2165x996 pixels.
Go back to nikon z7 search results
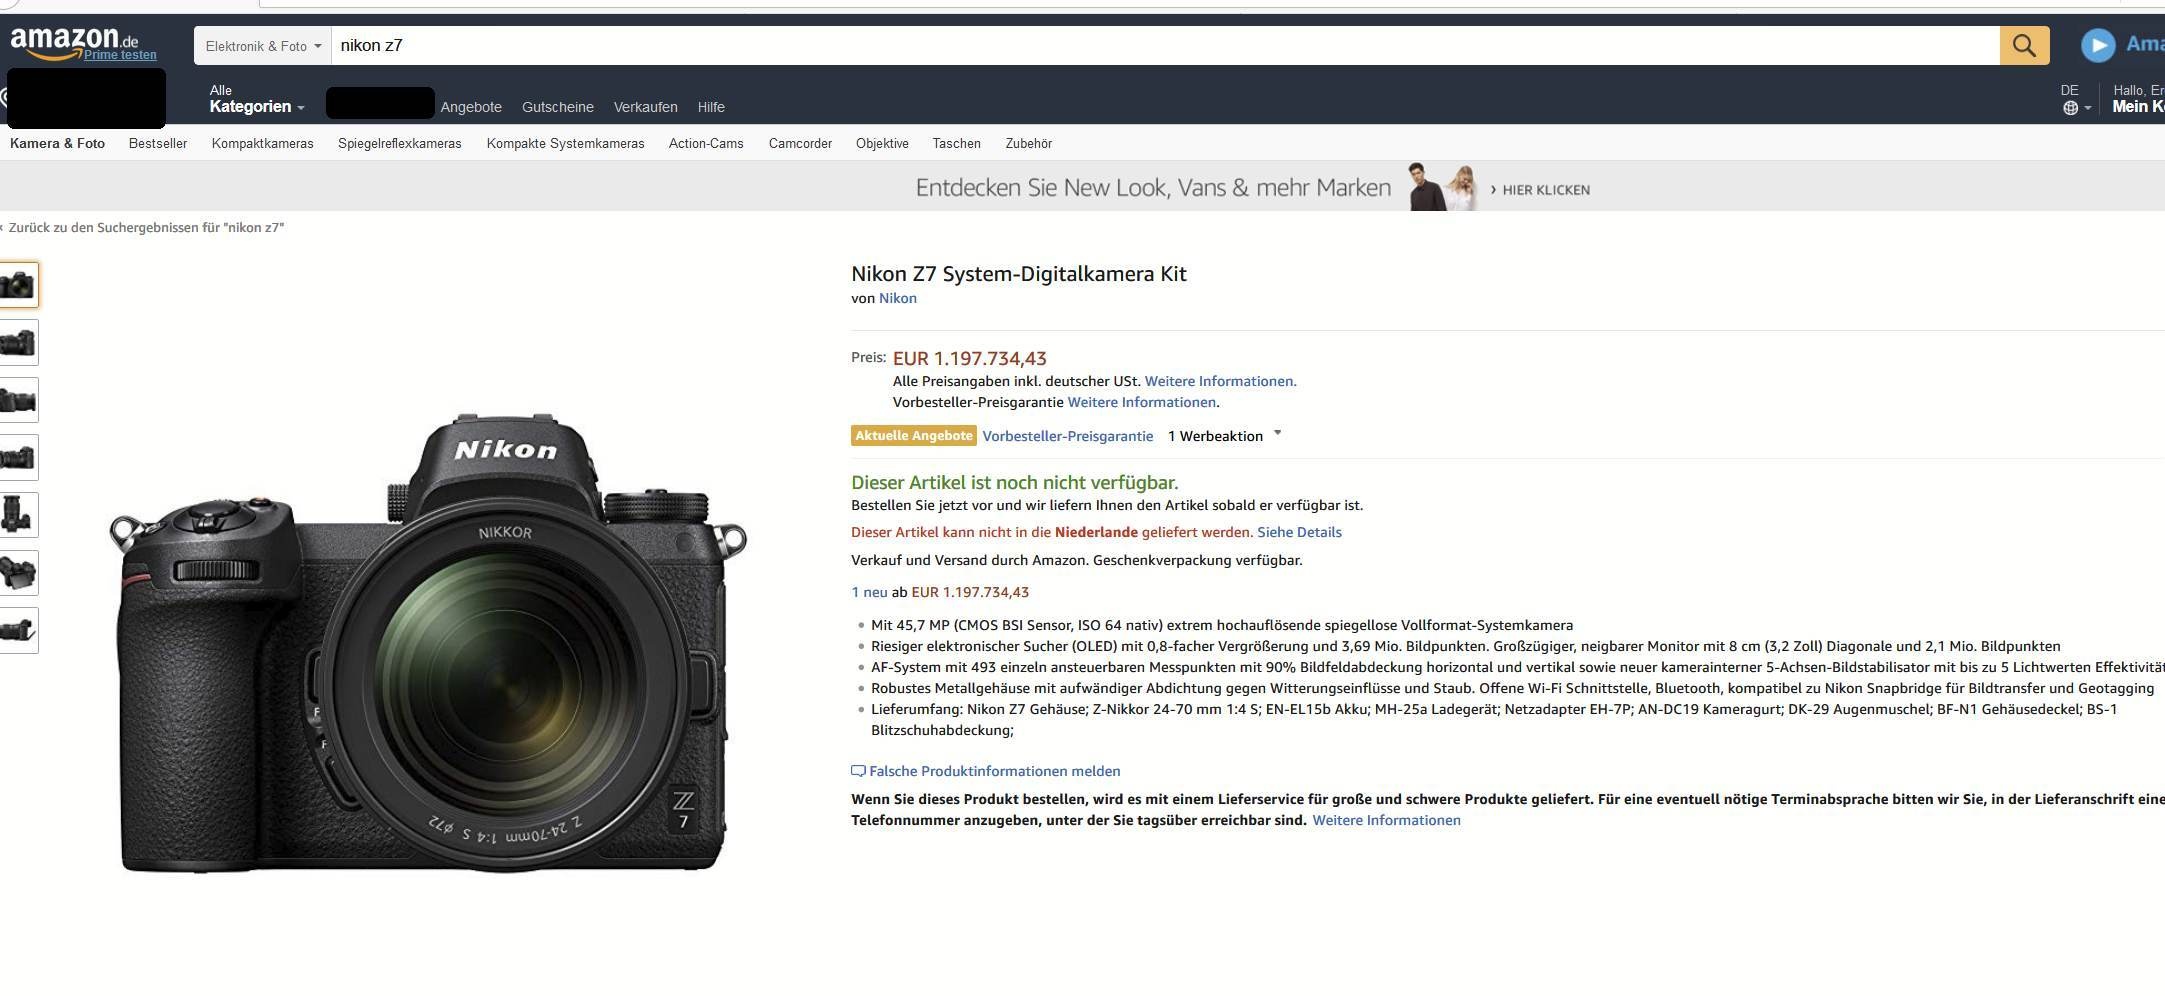point(146,227)
